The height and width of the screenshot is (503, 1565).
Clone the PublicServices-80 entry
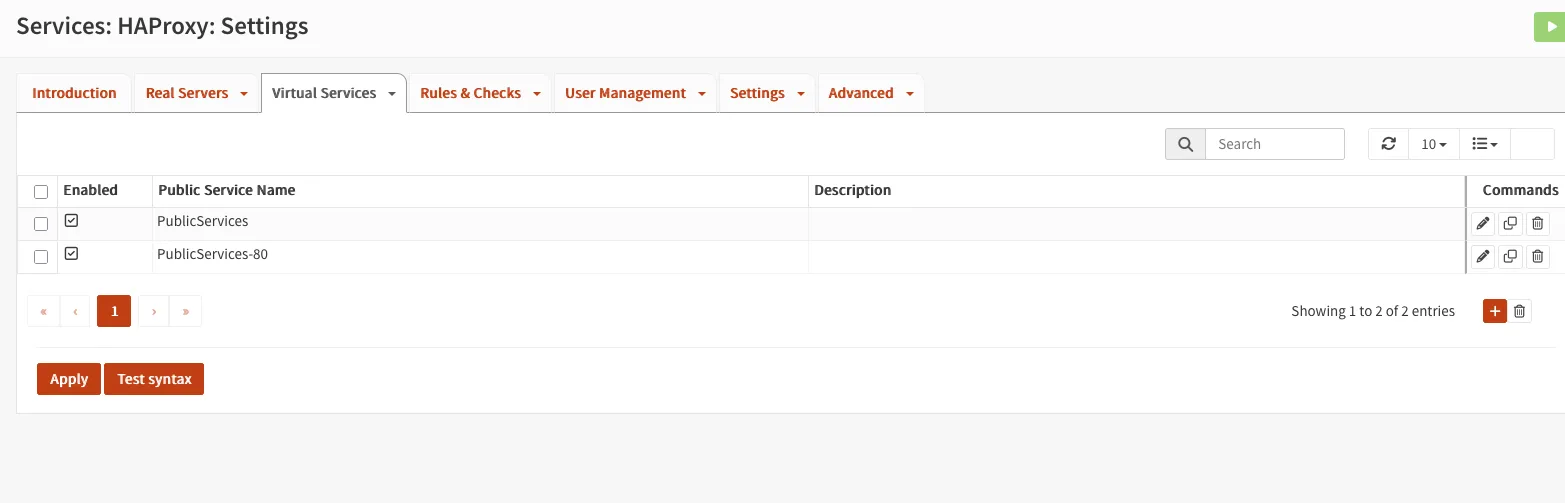coord(1510,257)
